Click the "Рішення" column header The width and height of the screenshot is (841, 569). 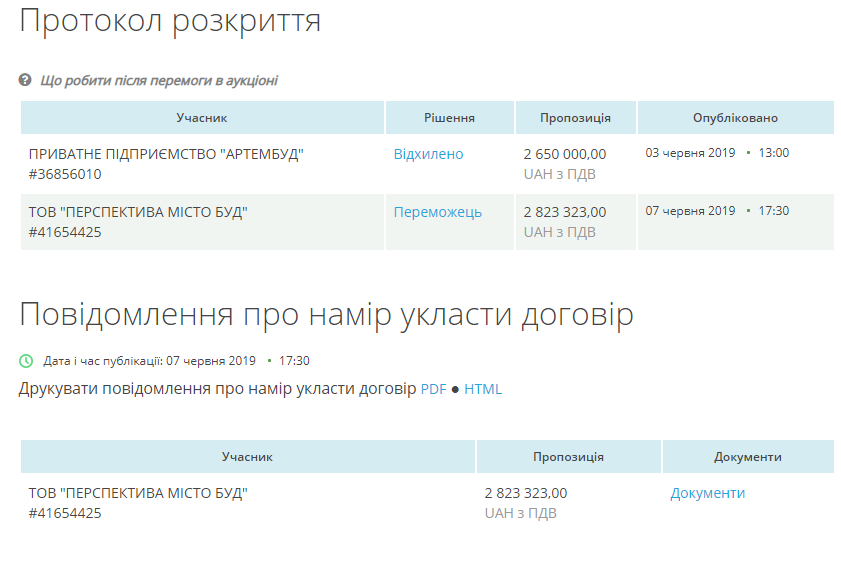[450, 118]
